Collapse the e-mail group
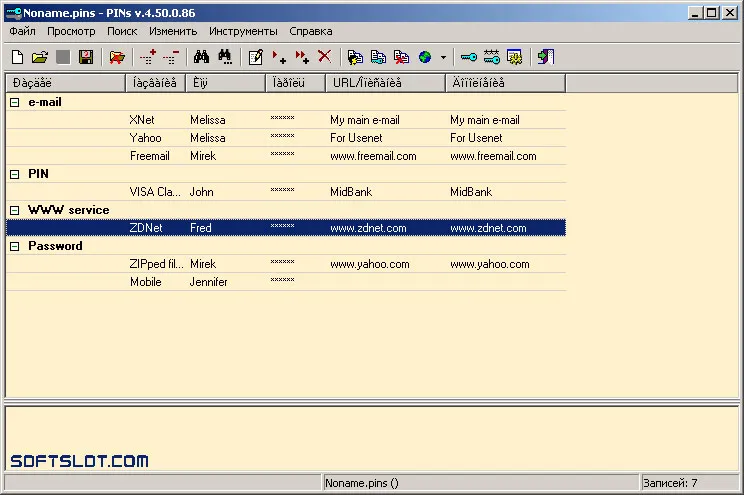The height and width of the screenshot is (495, 744). coord(15,103)
